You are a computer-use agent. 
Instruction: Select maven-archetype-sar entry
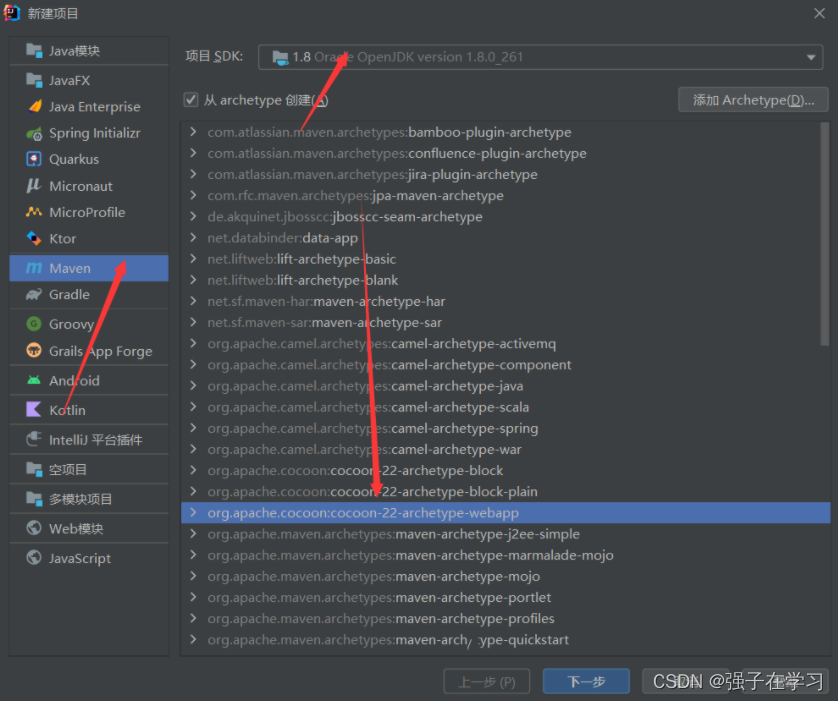(505, 322)
